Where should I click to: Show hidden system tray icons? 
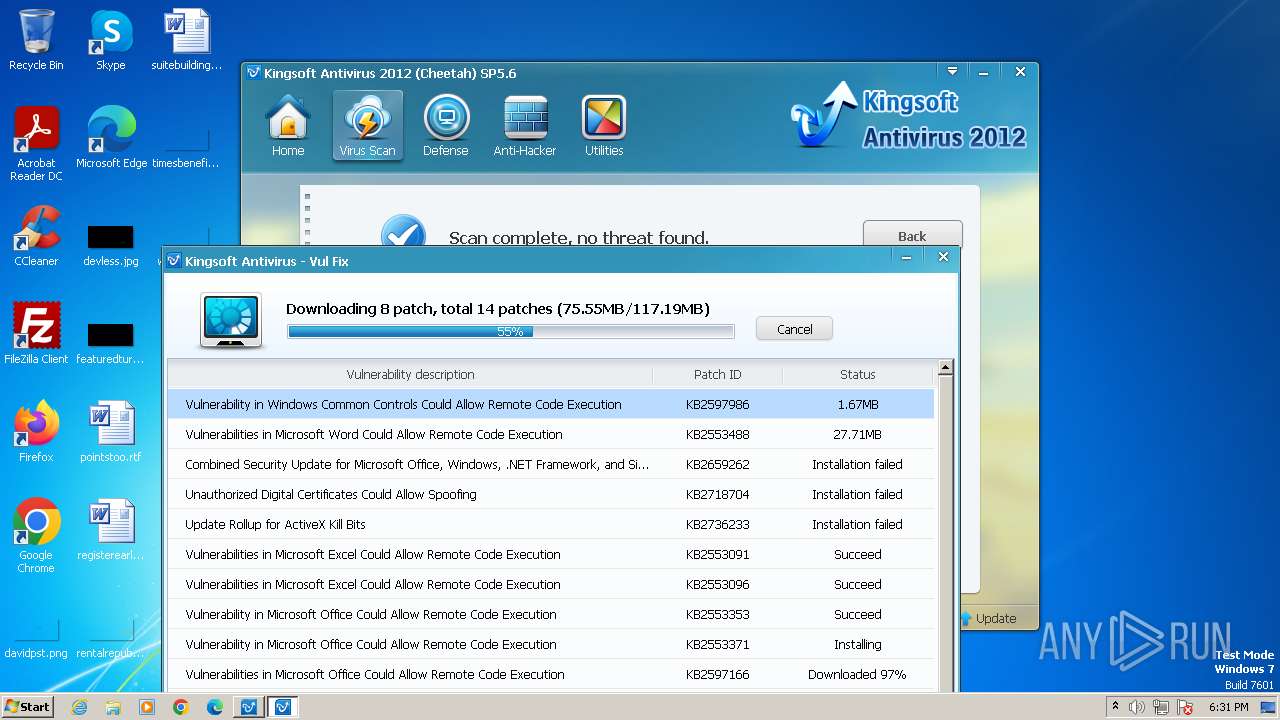(x=1115, y=707)
